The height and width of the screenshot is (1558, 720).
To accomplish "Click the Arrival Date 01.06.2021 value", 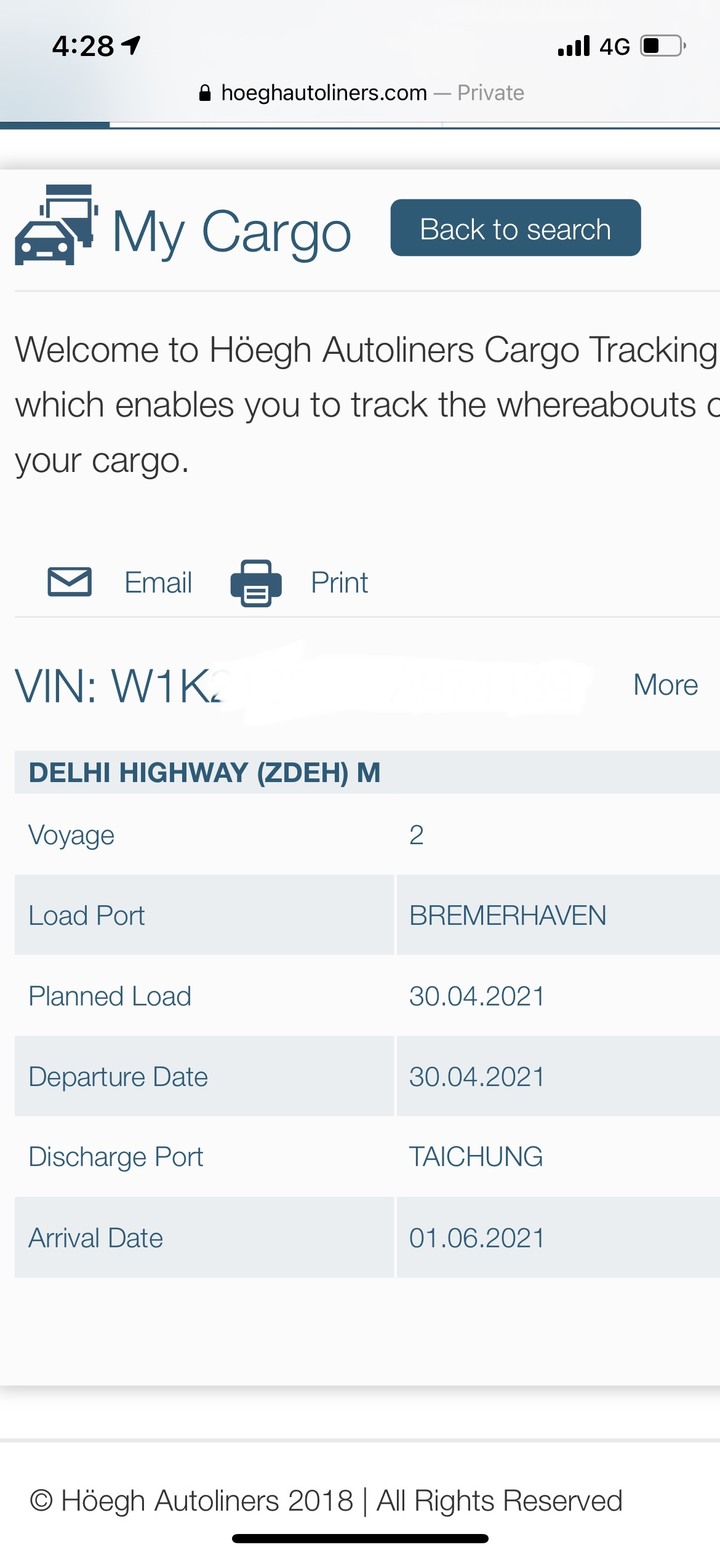I will point(477,1238).
